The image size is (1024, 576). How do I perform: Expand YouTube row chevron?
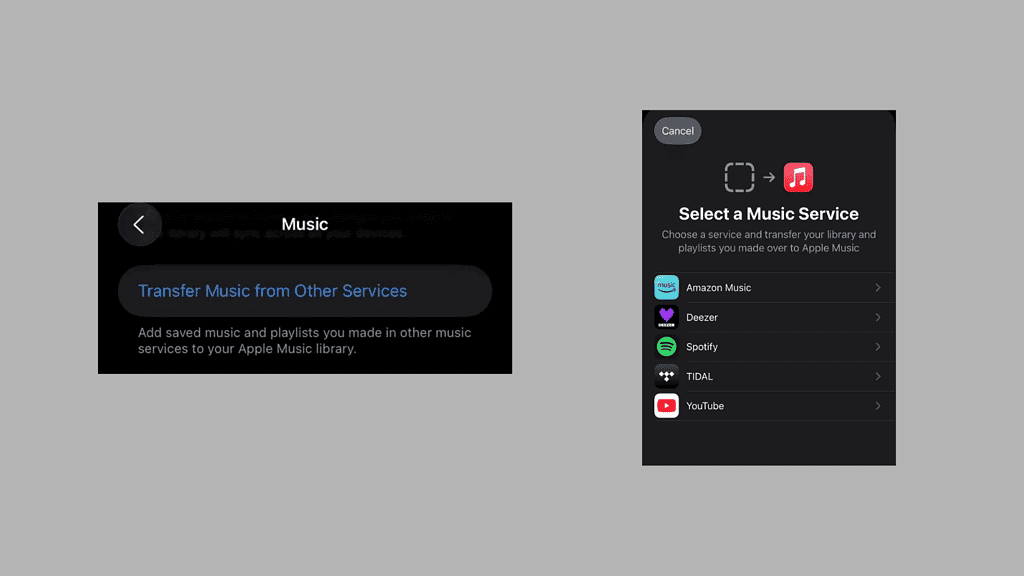(878, 406)
